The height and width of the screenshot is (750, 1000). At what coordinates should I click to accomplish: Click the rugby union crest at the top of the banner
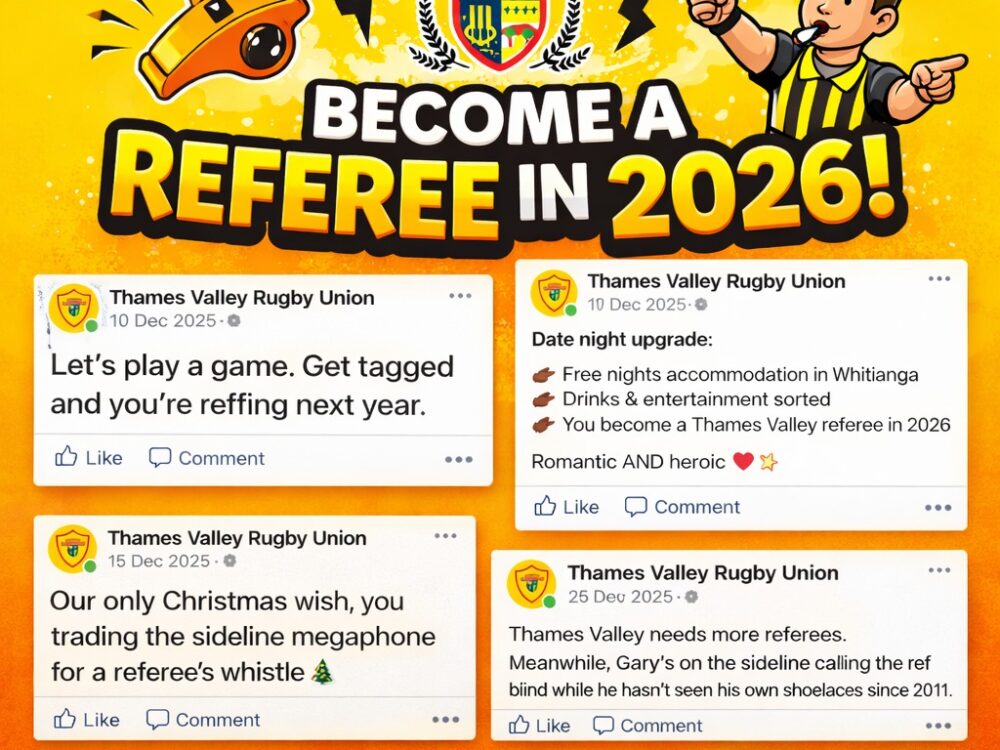pos(500,31)
